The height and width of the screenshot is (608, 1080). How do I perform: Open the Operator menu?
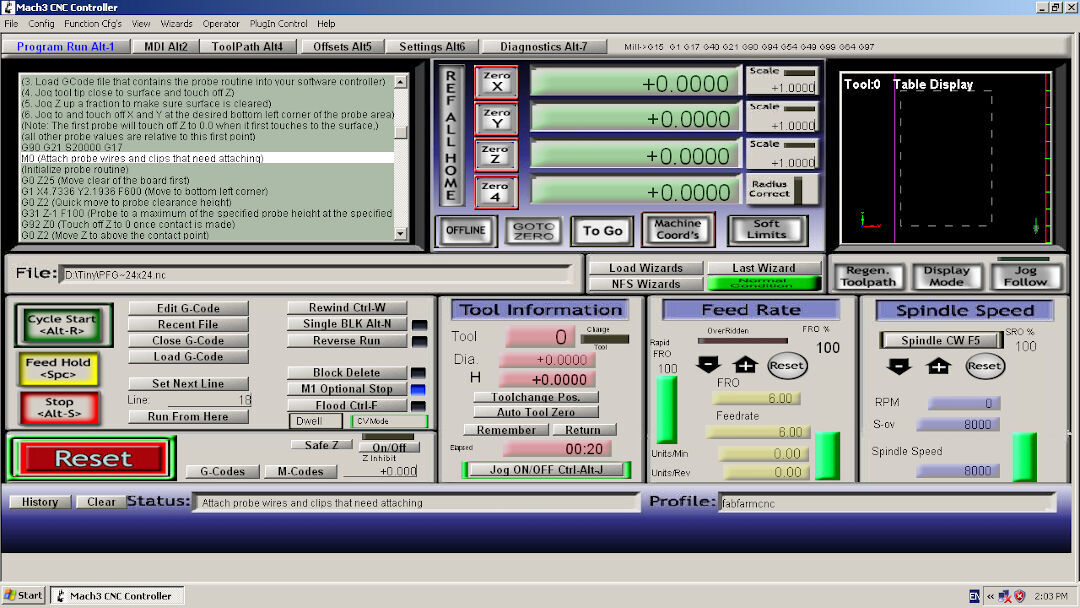tap(220, 23)
